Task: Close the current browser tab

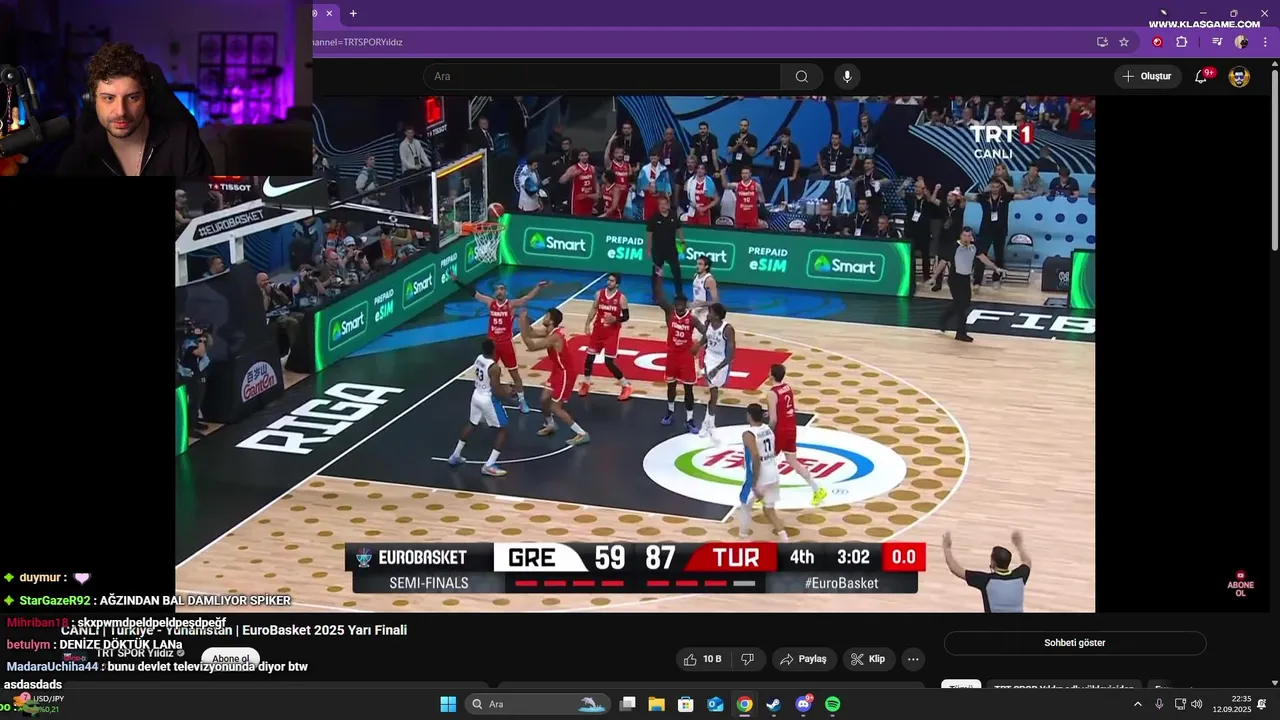Action: click(329, 13)
